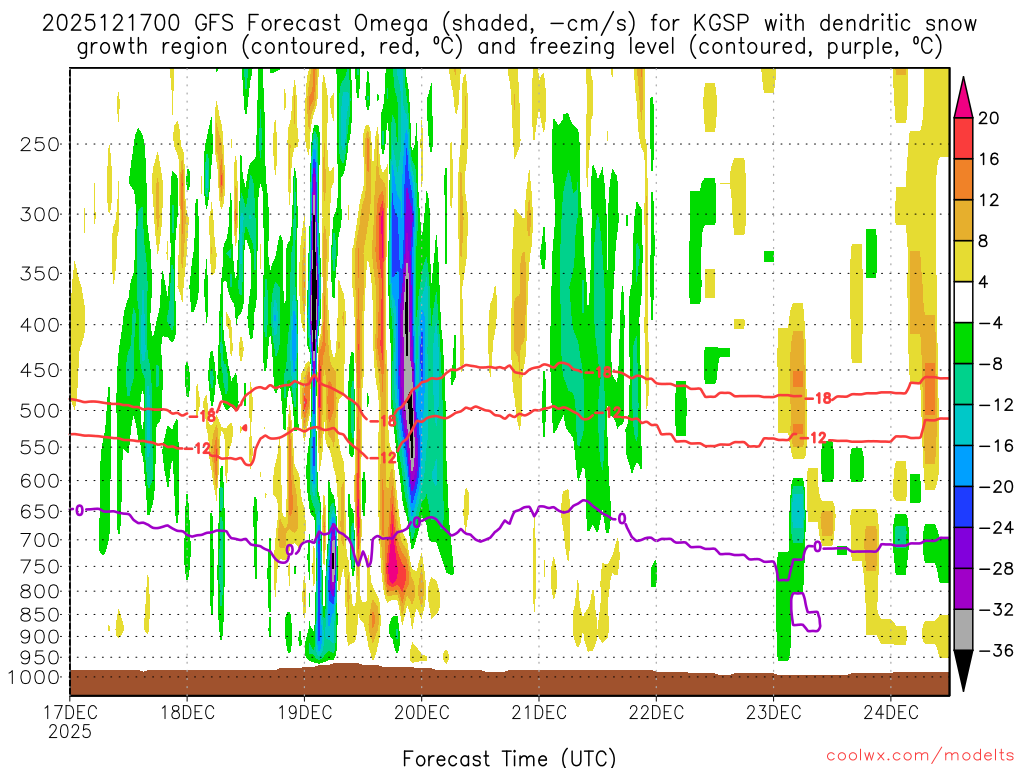Pick the orange colorbar segment between 12 and 16
Image resolution: width=1024 pixels, height=768 pixels.
(x=963, y=180)
